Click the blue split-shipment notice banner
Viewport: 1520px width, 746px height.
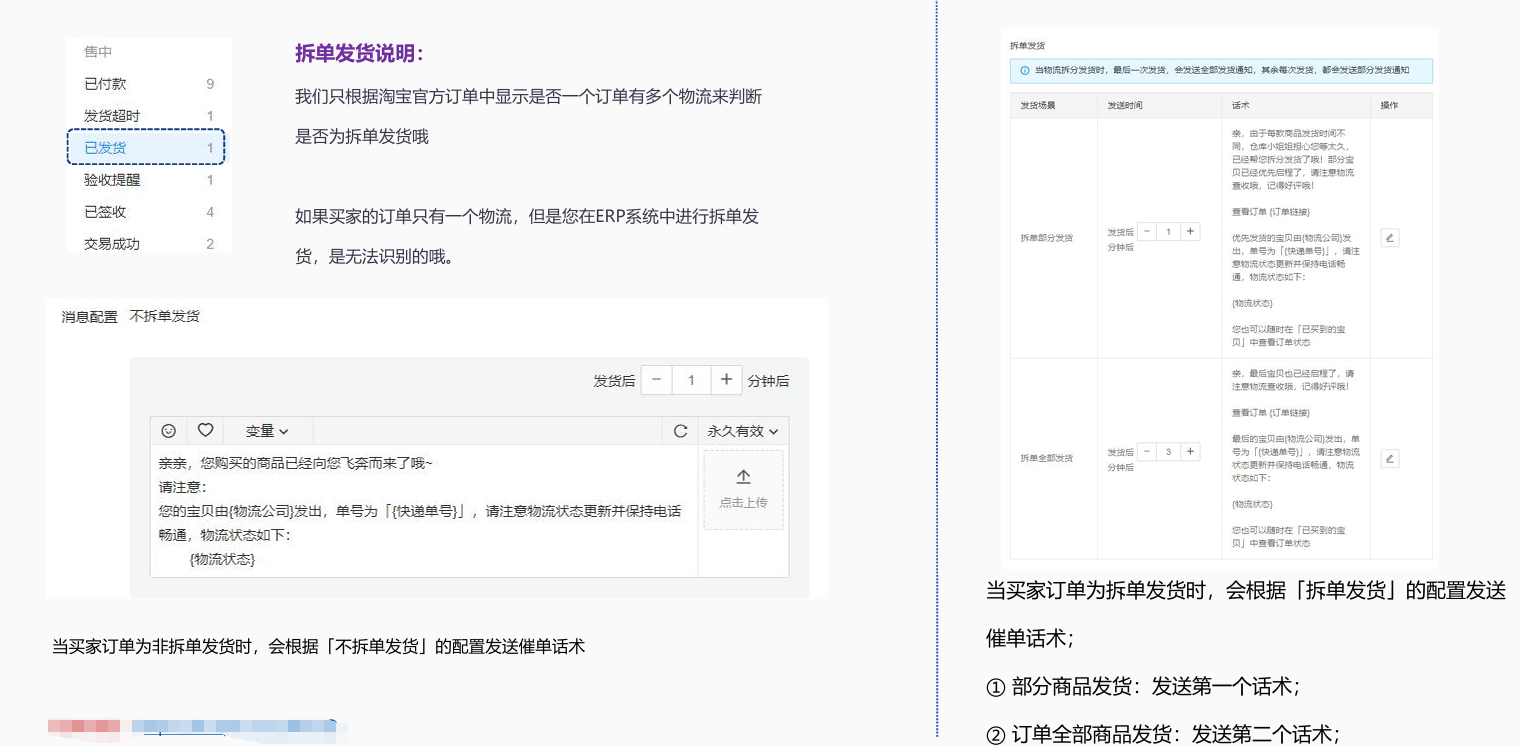(1221, 71)
